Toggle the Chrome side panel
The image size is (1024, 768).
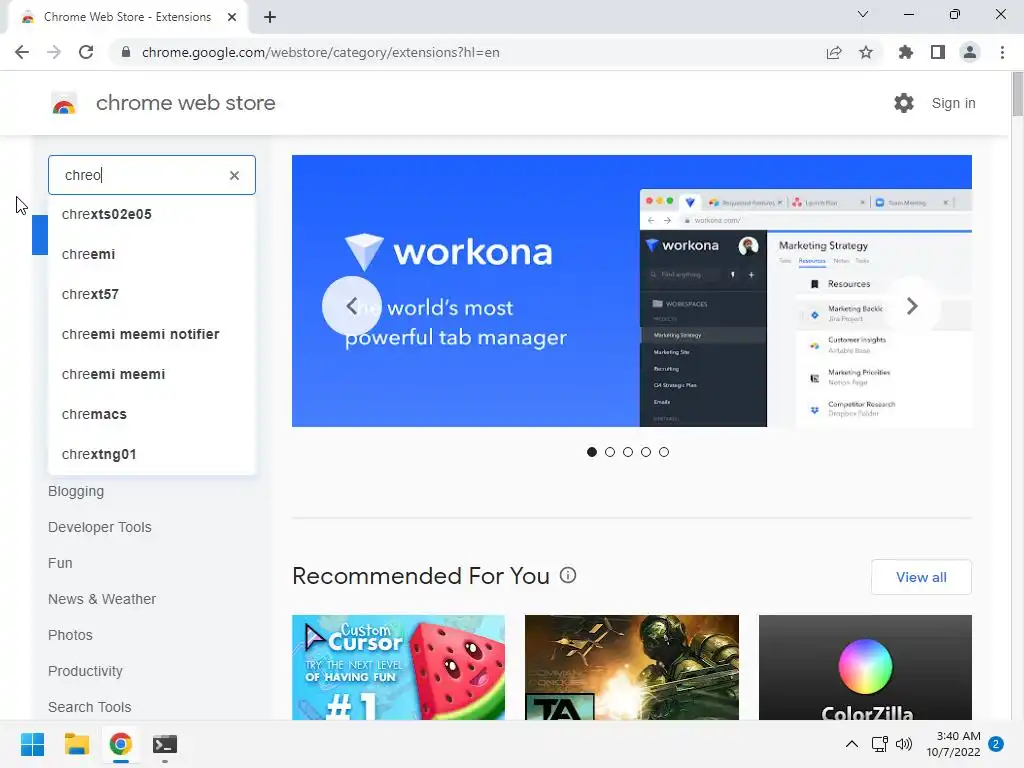point(938,52)
